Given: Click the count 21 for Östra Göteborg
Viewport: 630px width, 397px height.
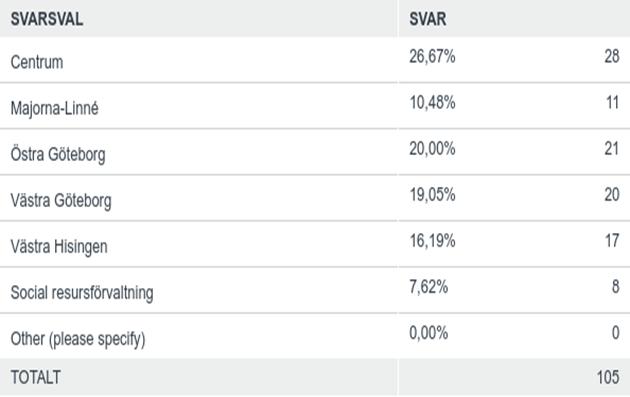Looking at the screenshot, I should coord(612,149).
